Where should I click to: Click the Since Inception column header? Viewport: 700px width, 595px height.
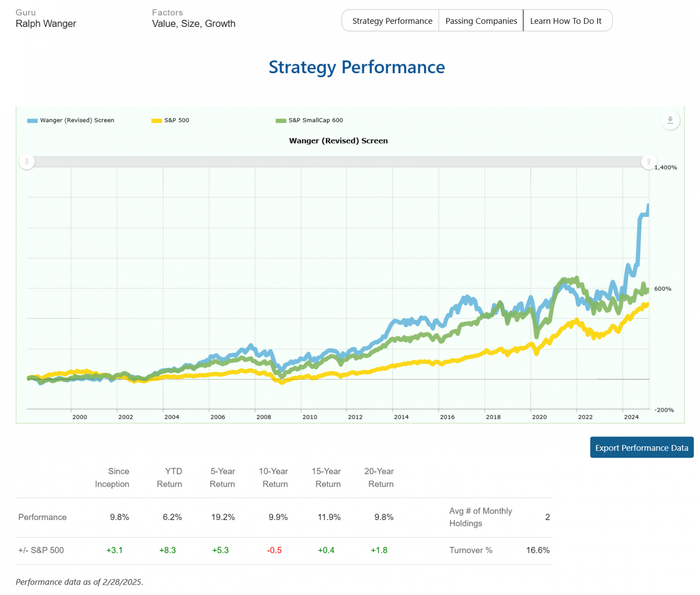(119, 477)
